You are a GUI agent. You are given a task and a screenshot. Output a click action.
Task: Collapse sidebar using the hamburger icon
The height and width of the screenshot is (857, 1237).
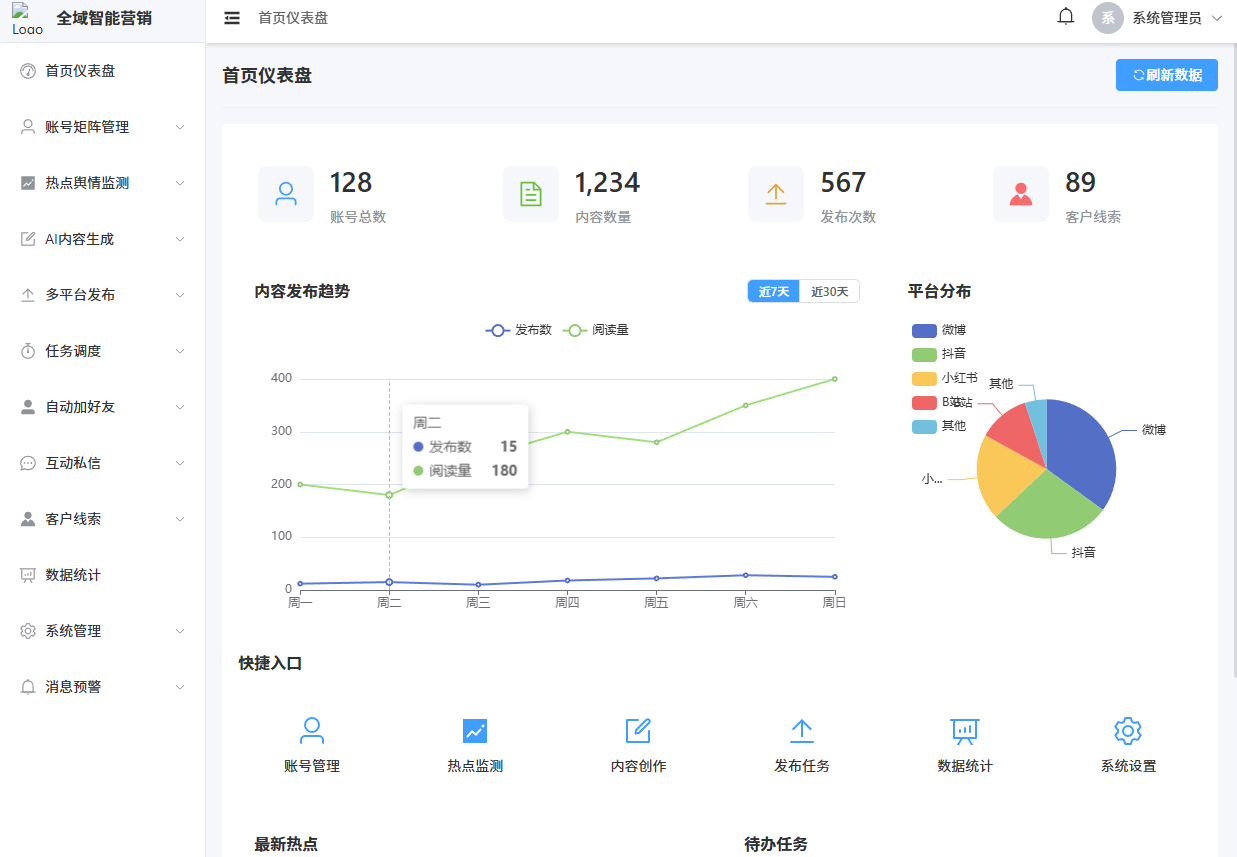tap(232, 18)
